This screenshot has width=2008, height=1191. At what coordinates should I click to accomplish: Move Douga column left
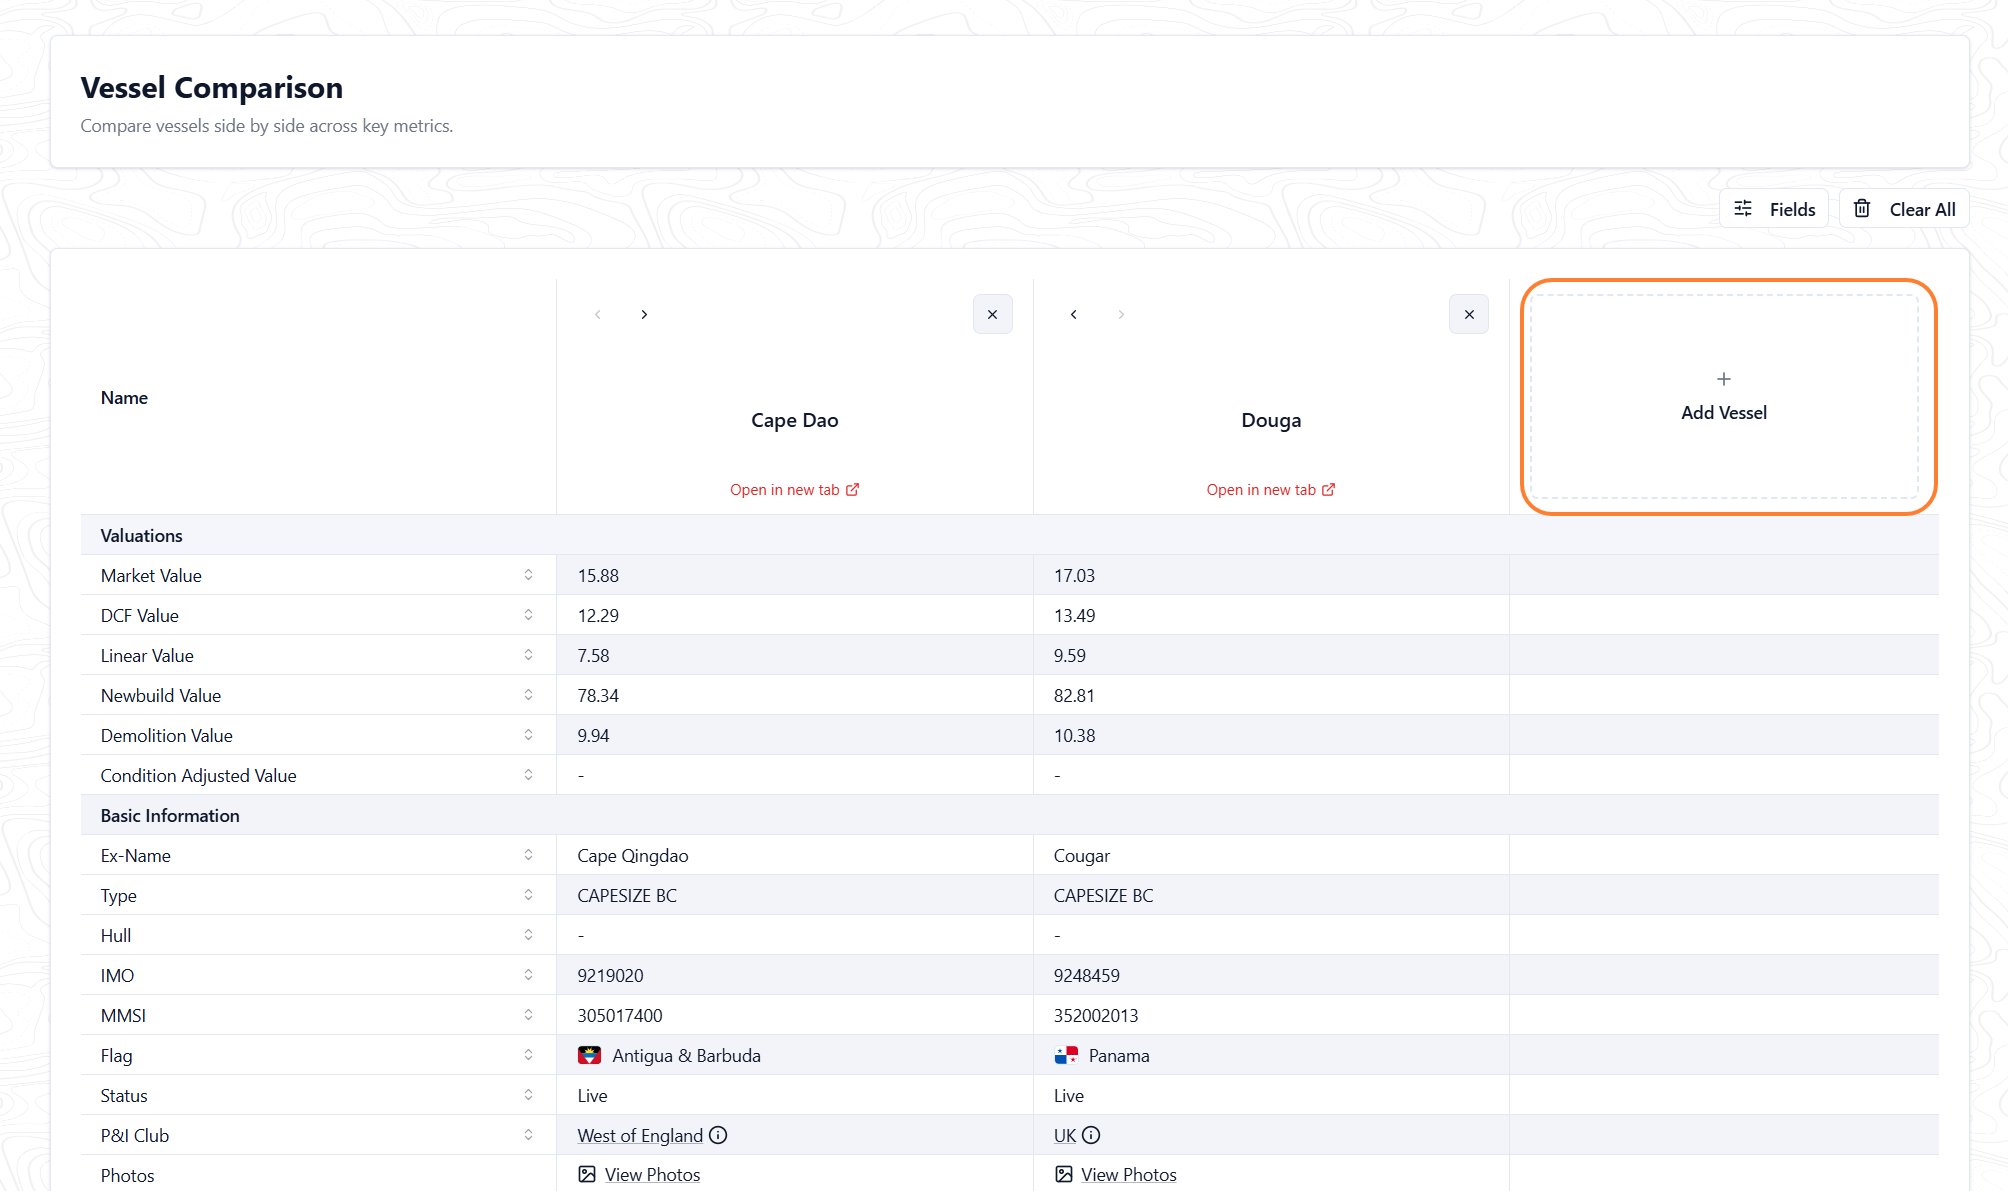(1074, 314)
